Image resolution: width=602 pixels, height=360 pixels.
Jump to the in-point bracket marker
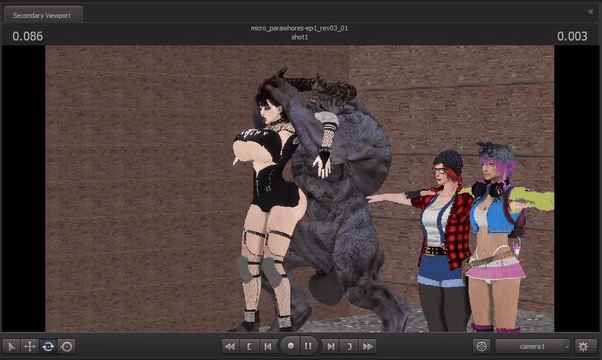tap(249, 347)
